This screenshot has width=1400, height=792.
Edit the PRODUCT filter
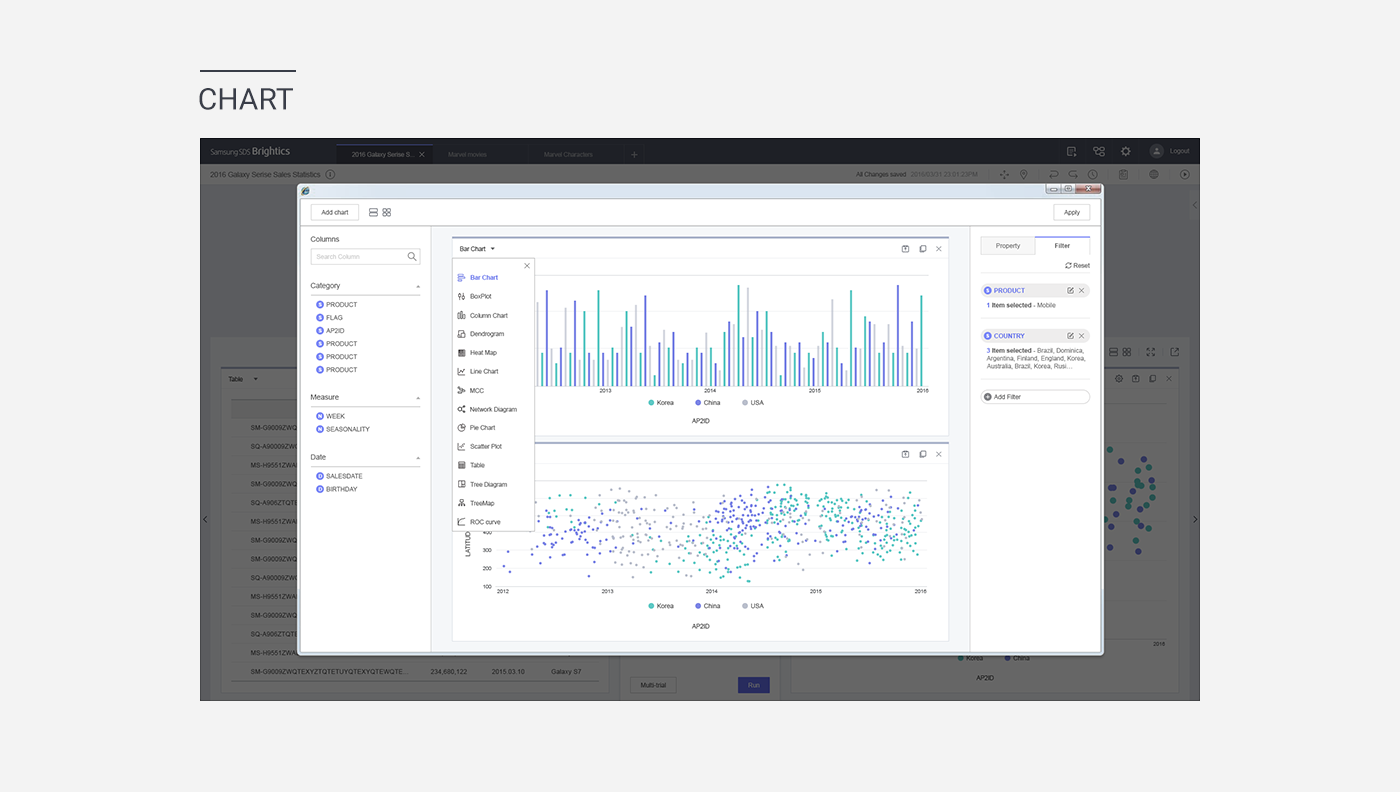click(x=1070, y=291)
